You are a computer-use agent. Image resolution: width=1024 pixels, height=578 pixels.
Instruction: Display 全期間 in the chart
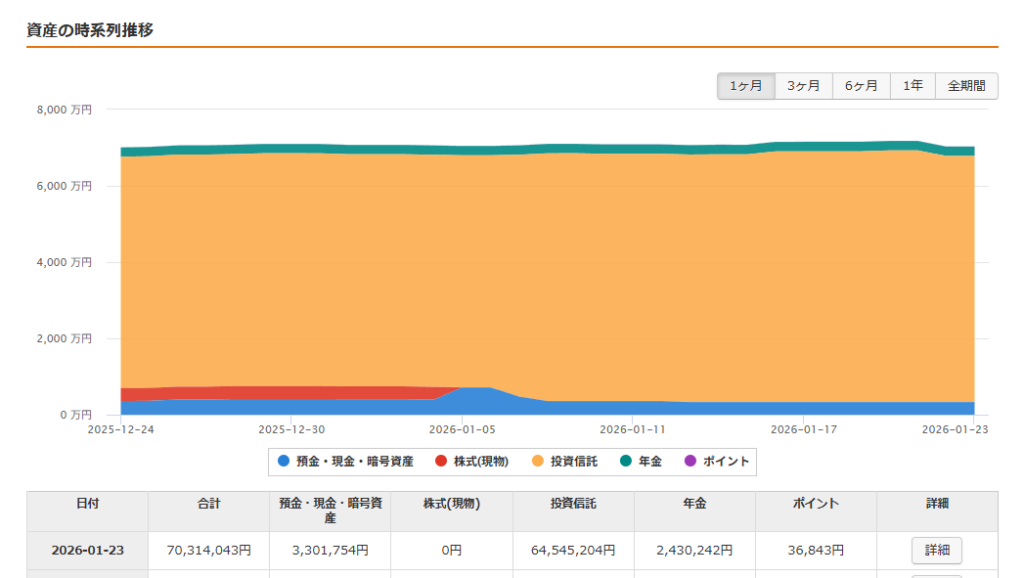[x=966, y=86]
